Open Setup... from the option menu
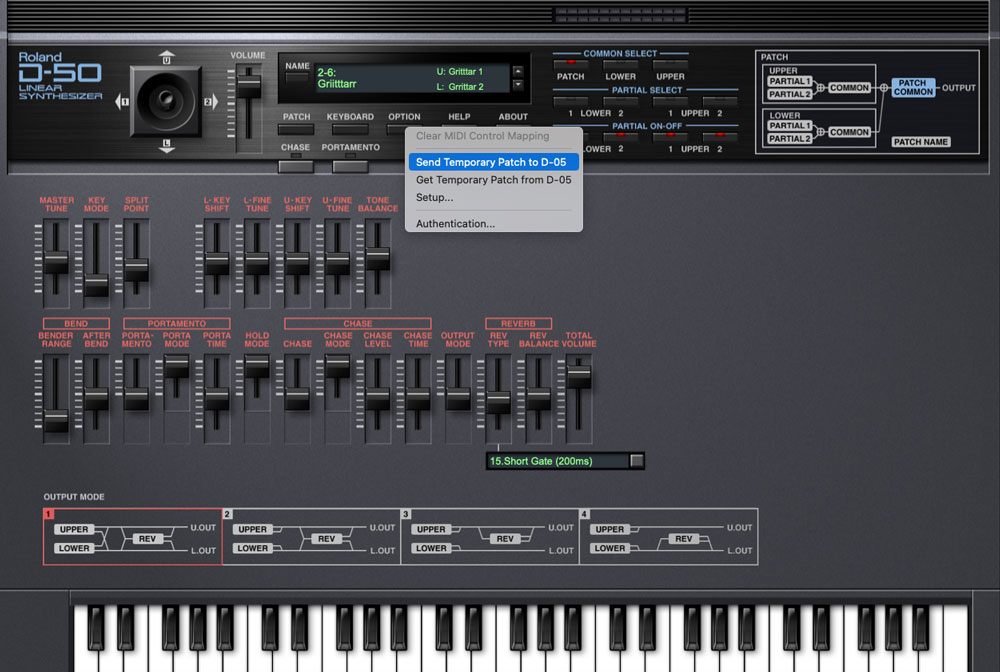The height and width of the screenshot is (672, 1000). (494, 198)
